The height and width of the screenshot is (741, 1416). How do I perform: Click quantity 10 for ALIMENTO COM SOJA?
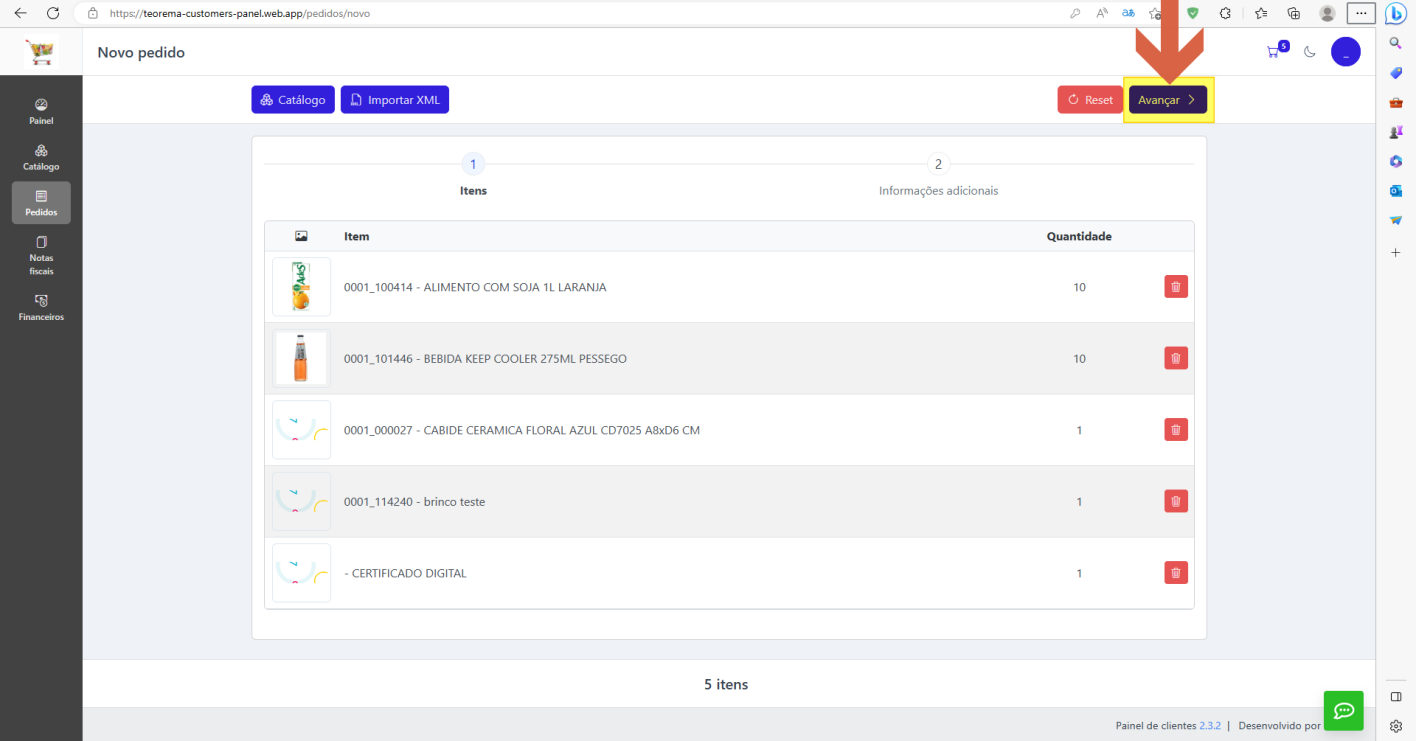coord(1079,287)
